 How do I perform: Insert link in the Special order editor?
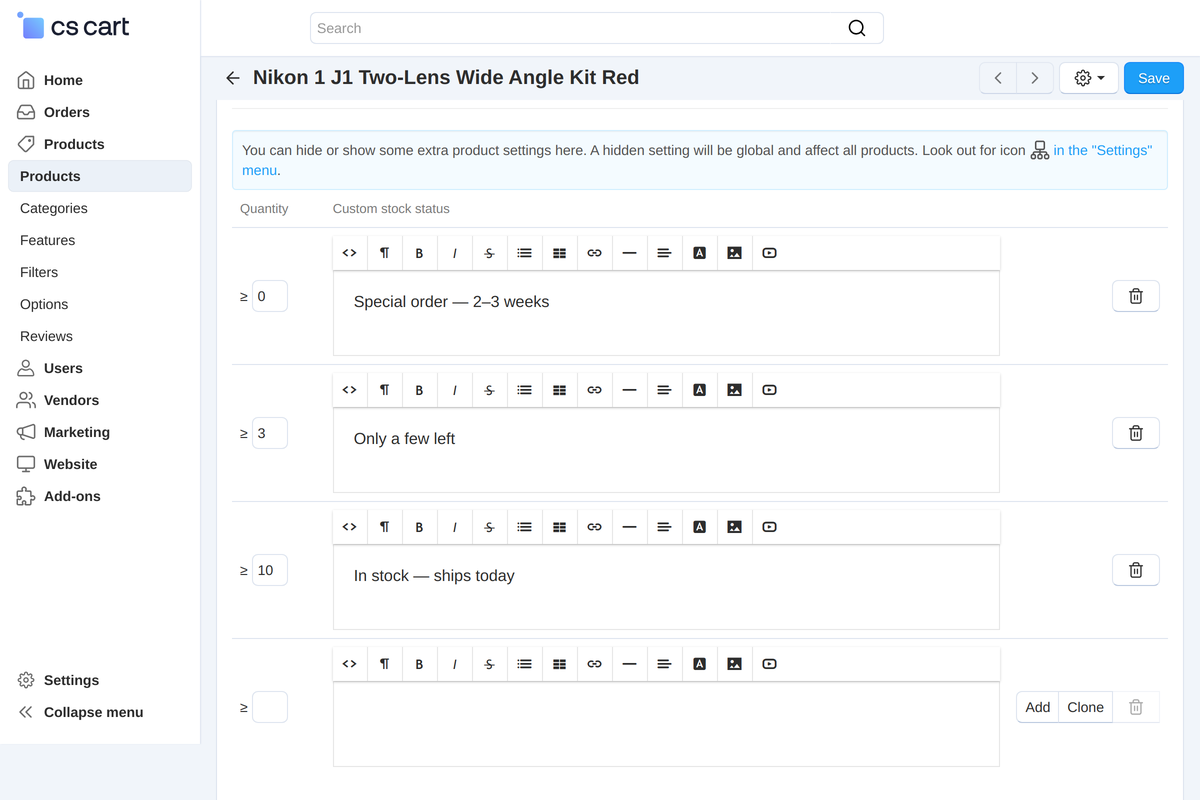[x=594, y=253]
